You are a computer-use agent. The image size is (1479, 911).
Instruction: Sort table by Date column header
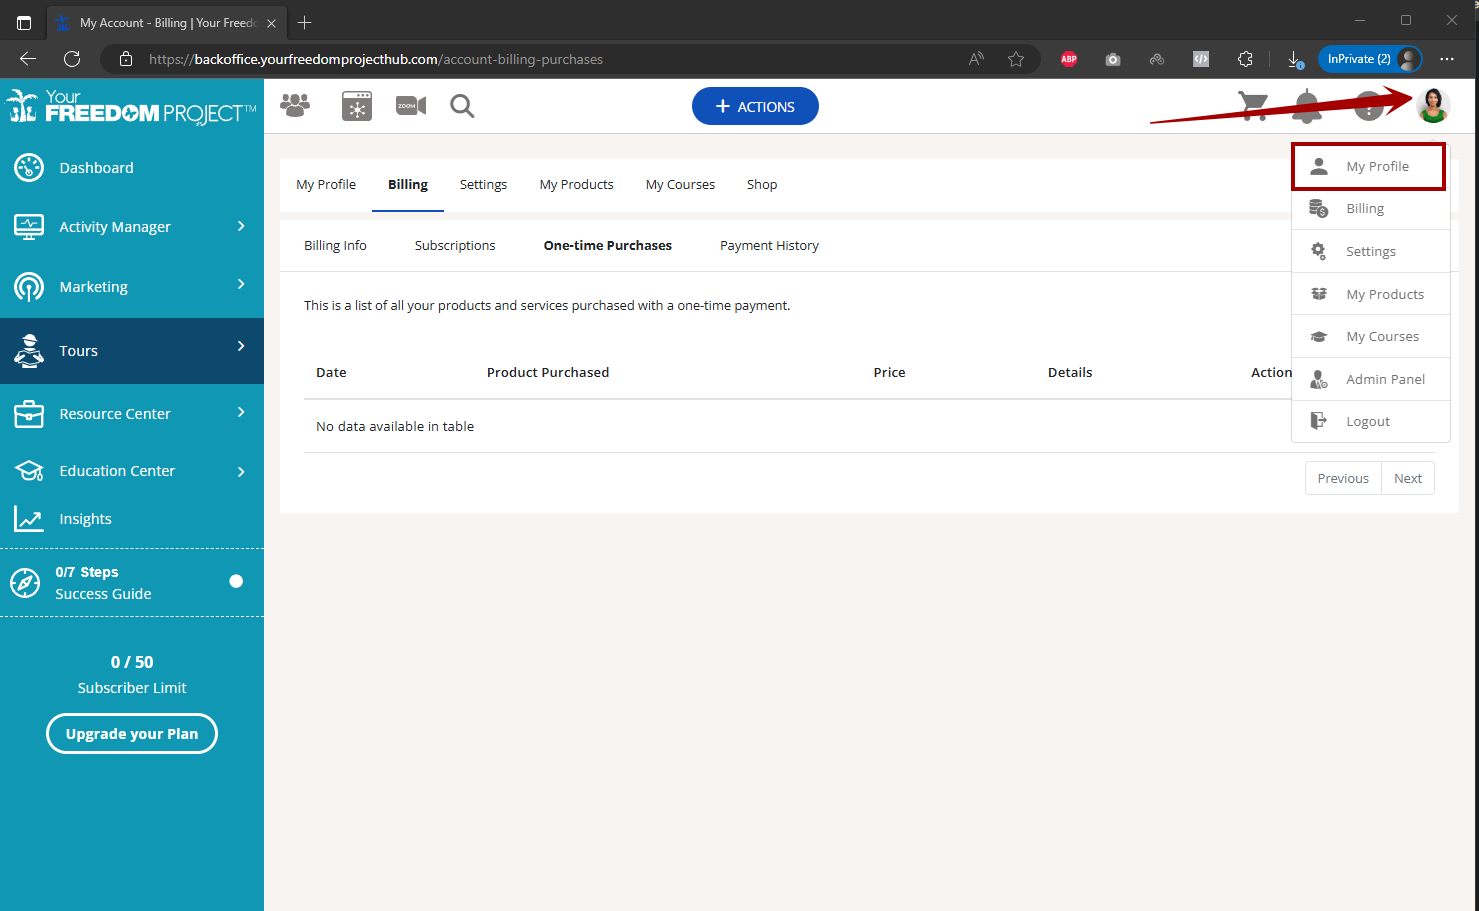click(x=331, y=372)
